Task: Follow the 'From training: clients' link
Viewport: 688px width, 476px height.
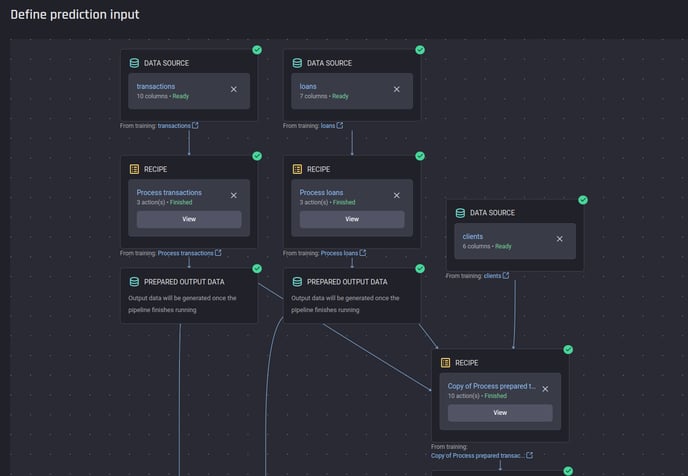Action: 492,276
